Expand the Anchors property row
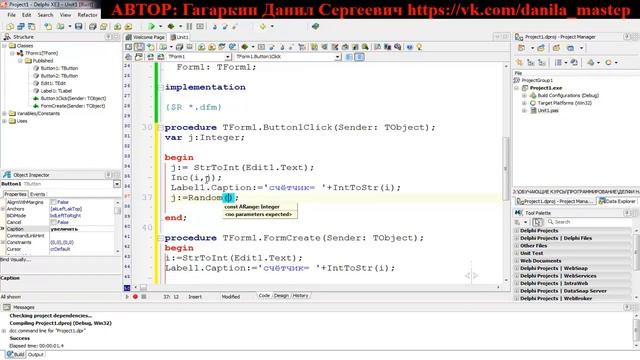 pos(3,209)
